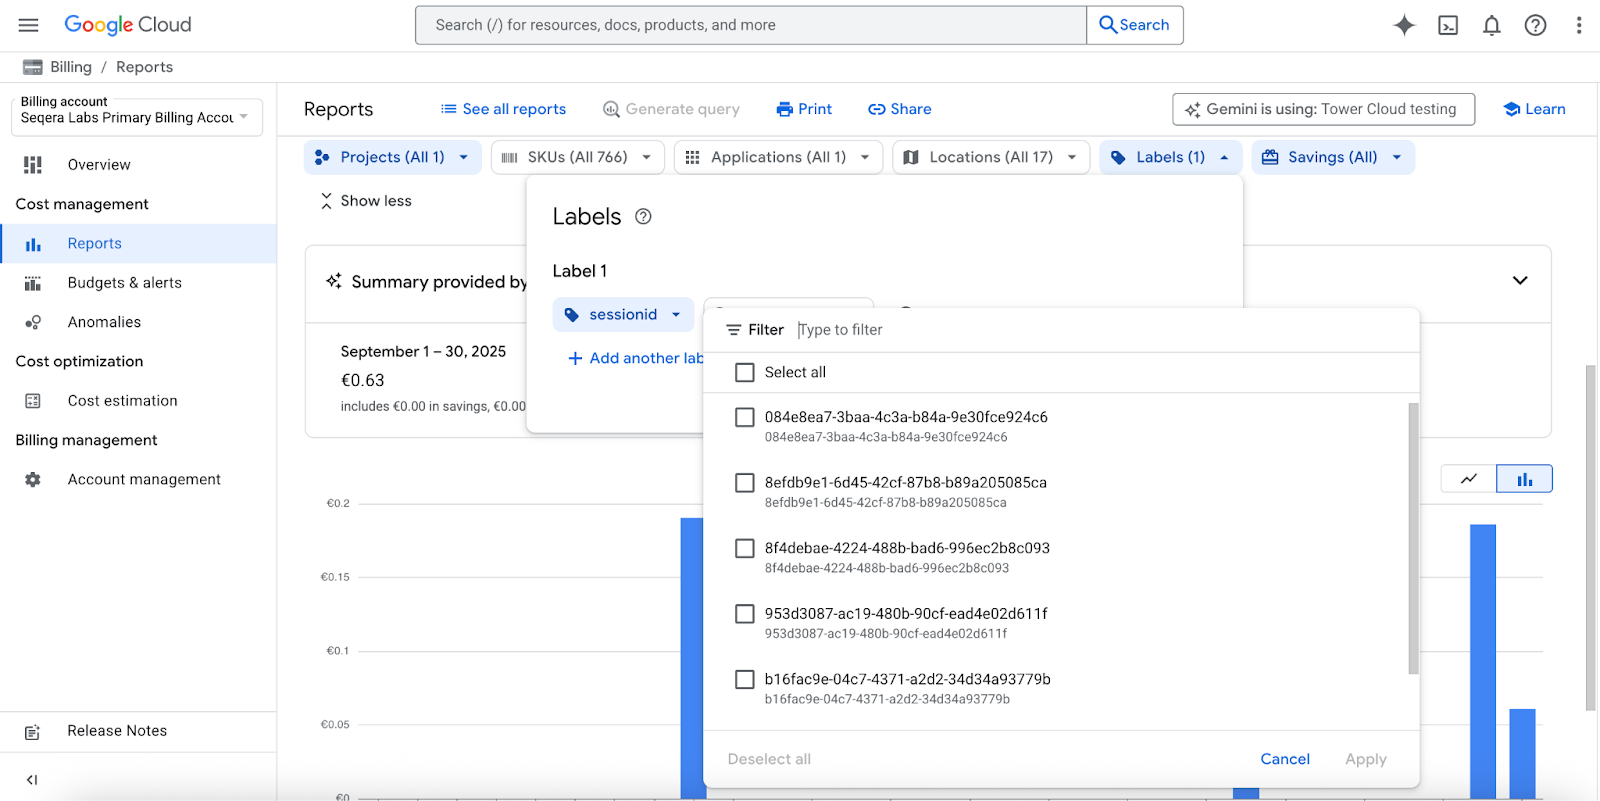Click the Learn graduation cap button
The width and height of the screenshot is (1600, 801).
(1534, 109)
